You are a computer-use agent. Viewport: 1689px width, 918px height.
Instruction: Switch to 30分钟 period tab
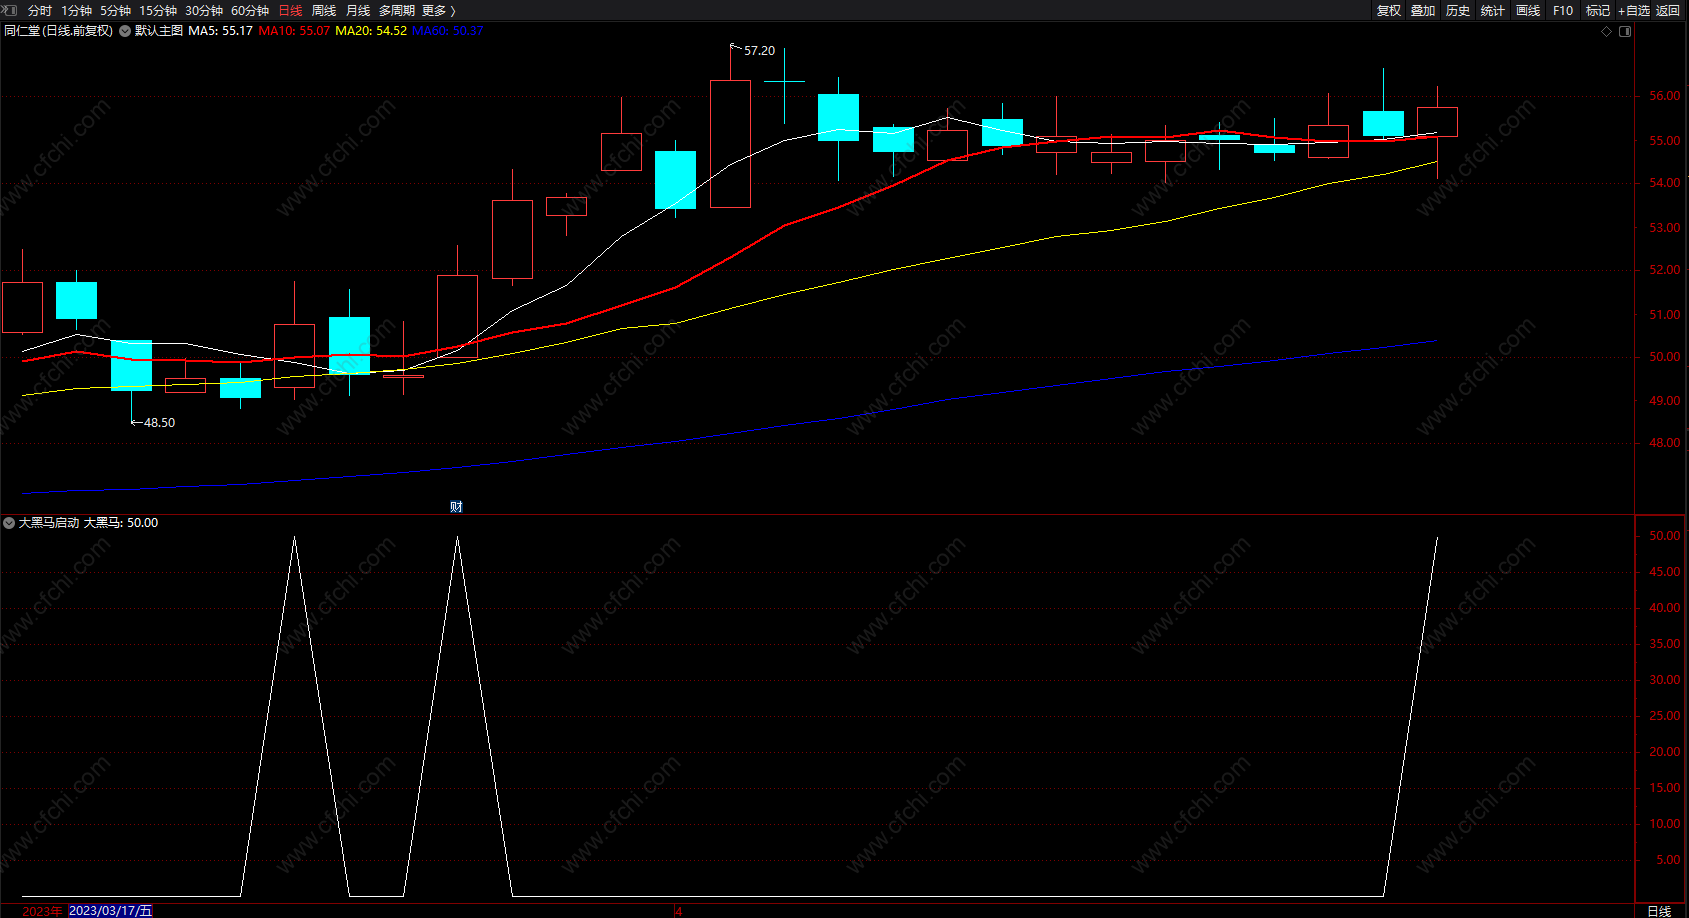tap(204, 10)
